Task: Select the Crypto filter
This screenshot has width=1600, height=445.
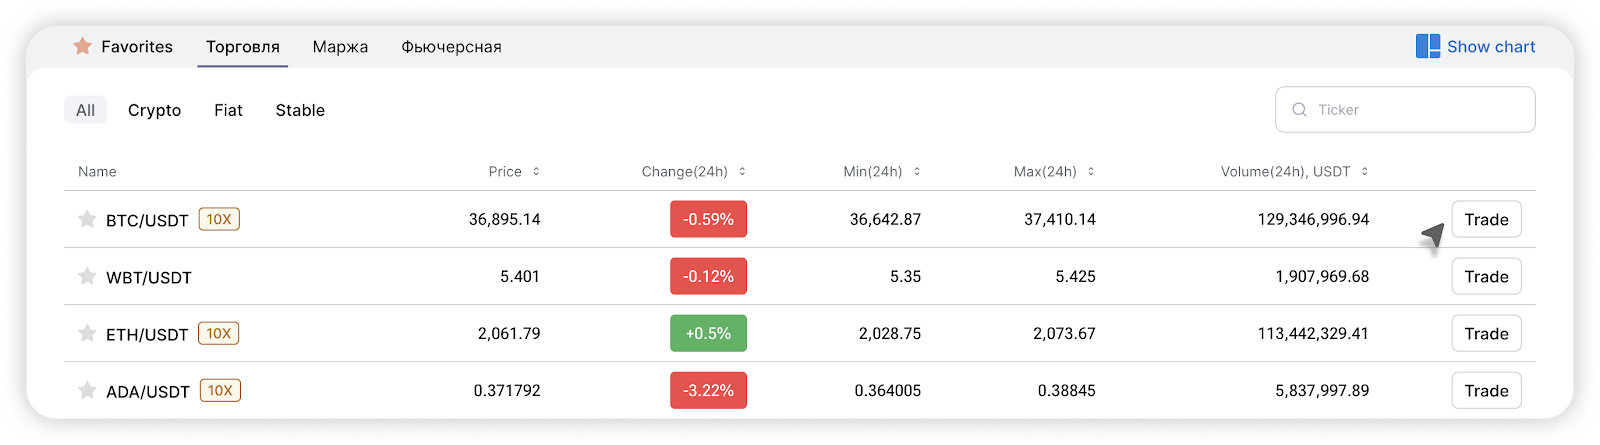Action: tap(154, 110)
